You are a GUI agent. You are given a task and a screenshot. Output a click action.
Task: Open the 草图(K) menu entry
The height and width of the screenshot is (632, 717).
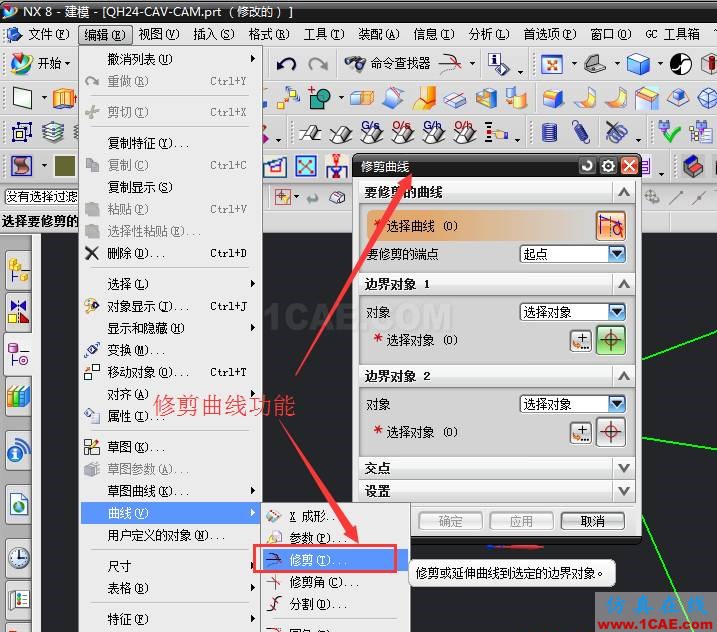170,447
